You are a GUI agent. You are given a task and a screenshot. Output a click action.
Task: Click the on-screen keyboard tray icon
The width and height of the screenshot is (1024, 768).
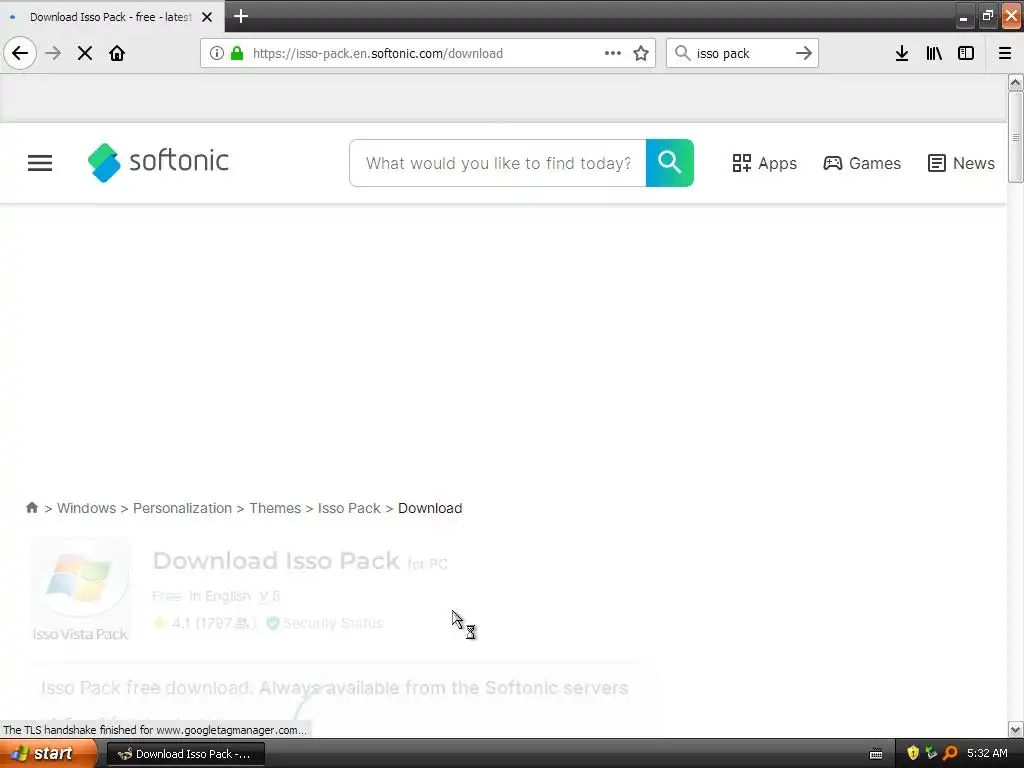tap(876, 754)
